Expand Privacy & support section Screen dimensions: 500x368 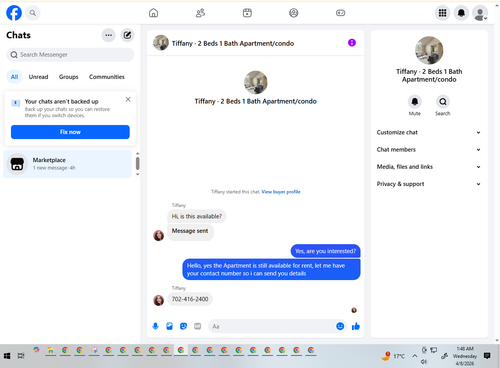click(x=429, y=184)
